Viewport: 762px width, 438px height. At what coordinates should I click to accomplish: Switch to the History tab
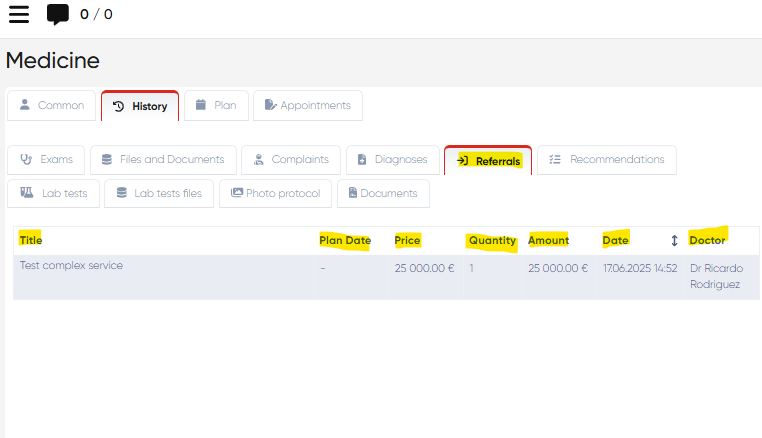[140, 106]
